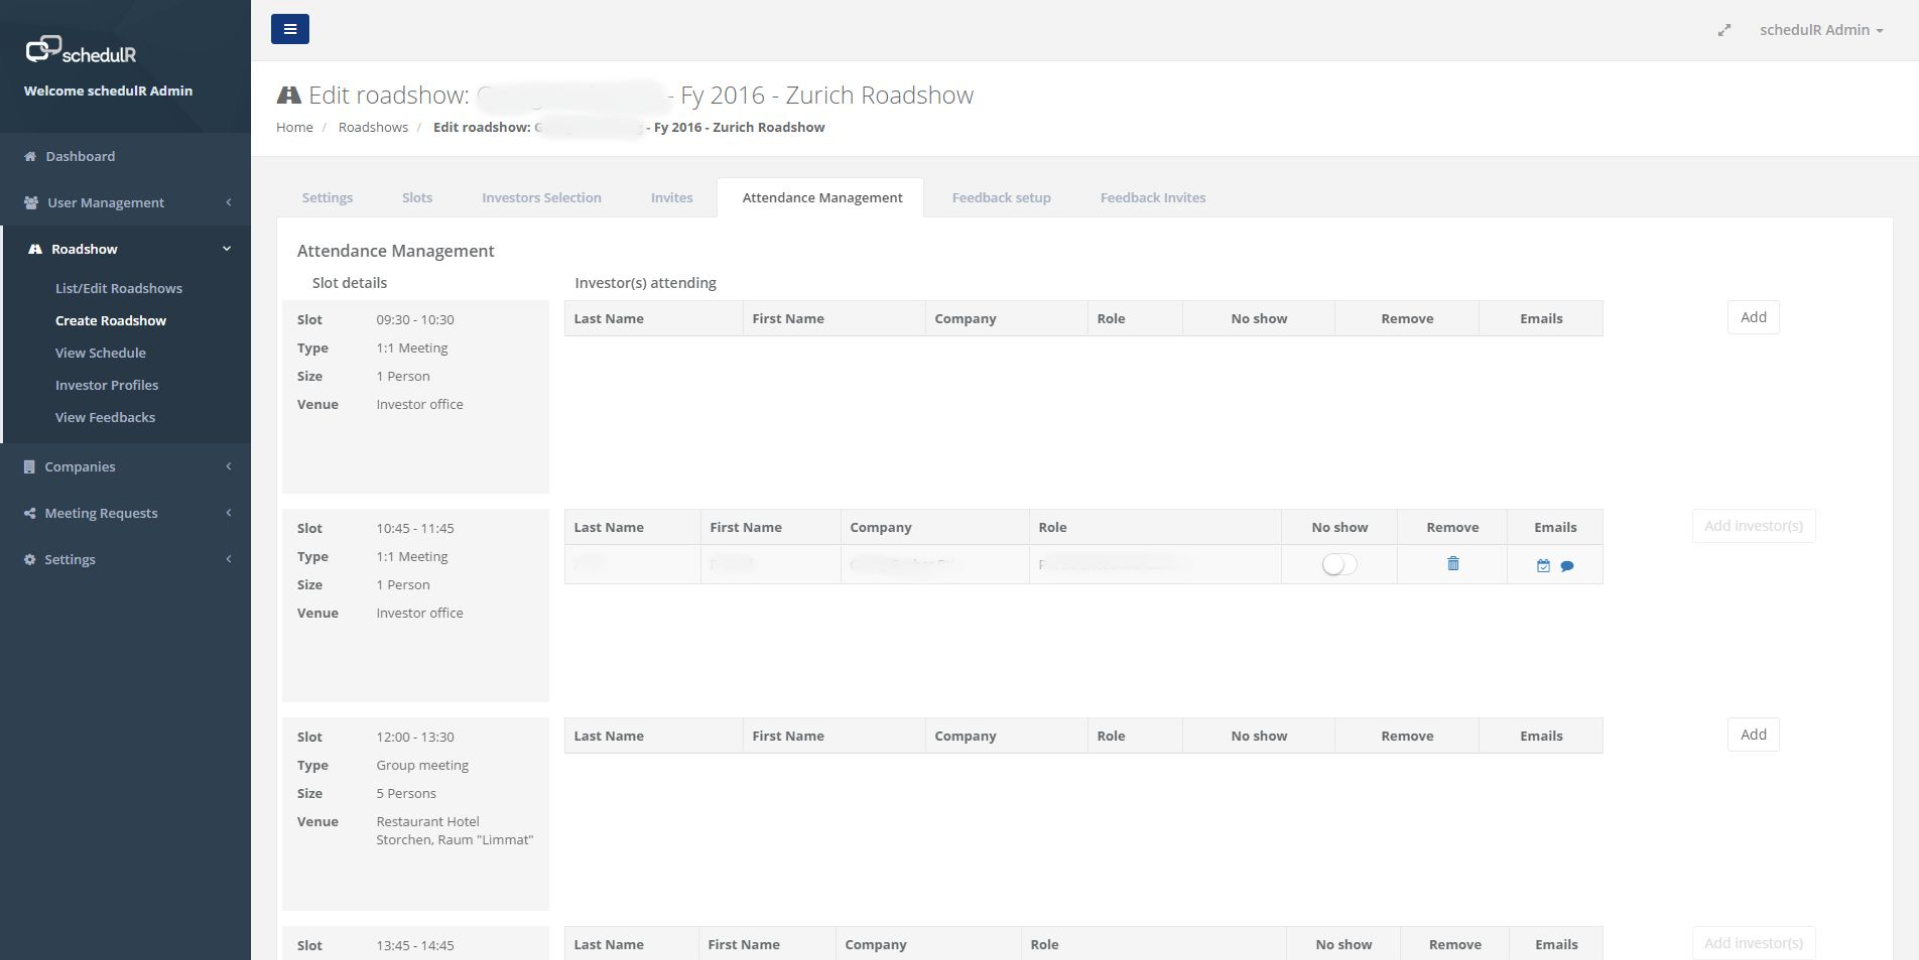Click the hamburger menu button to collapse the sidebar
The image size is (1919, 960).
tap(290, 29)
